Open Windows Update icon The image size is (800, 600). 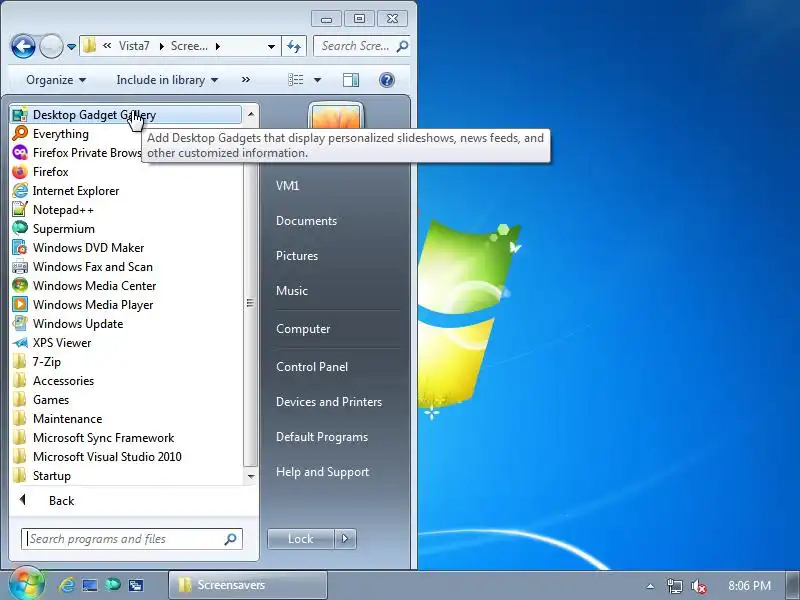[x=20, y=324]
